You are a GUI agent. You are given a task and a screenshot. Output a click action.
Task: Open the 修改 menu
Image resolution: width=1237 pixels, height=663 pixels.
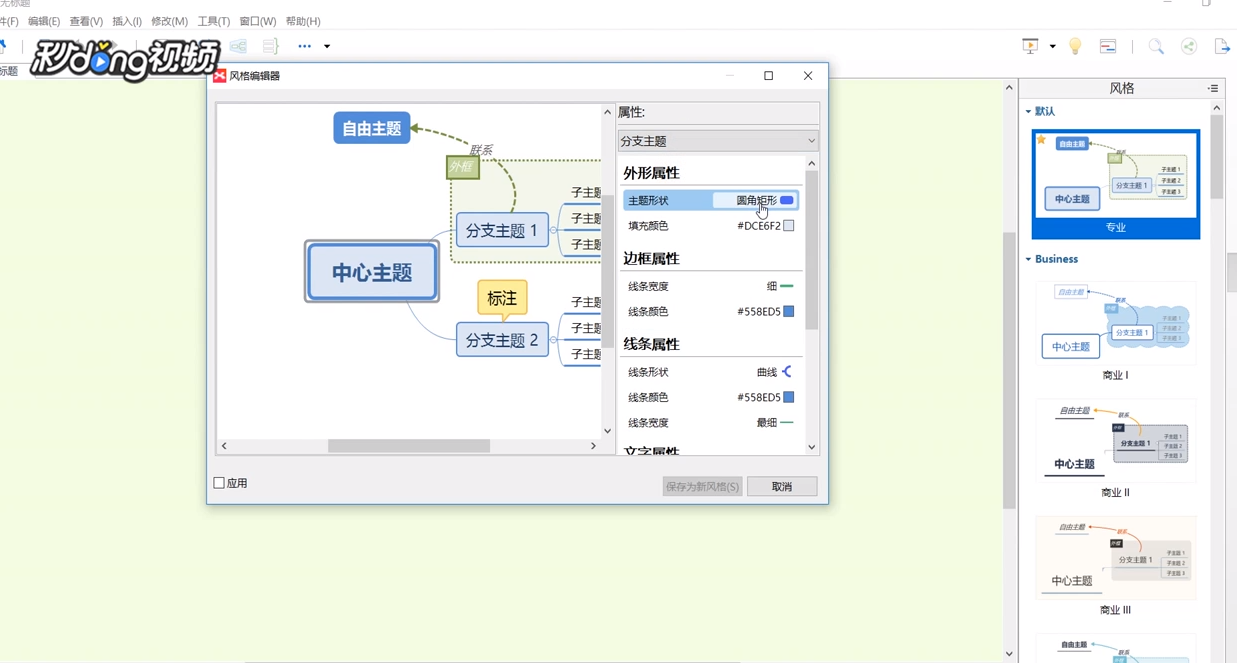[x=169, y=21]
